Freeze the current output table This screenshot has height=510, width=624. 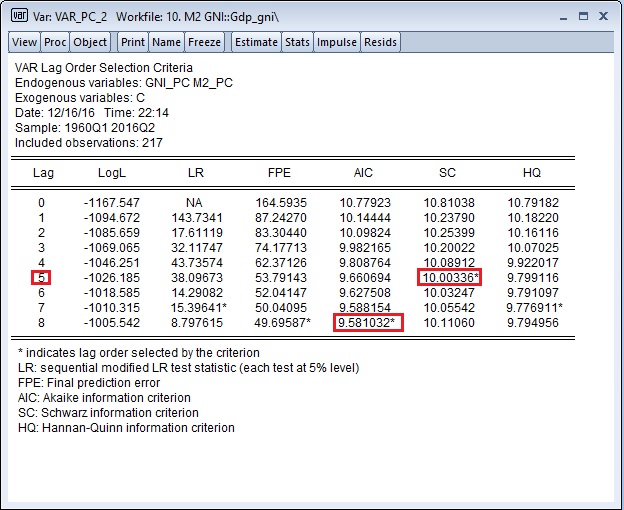tap(204, 42)
